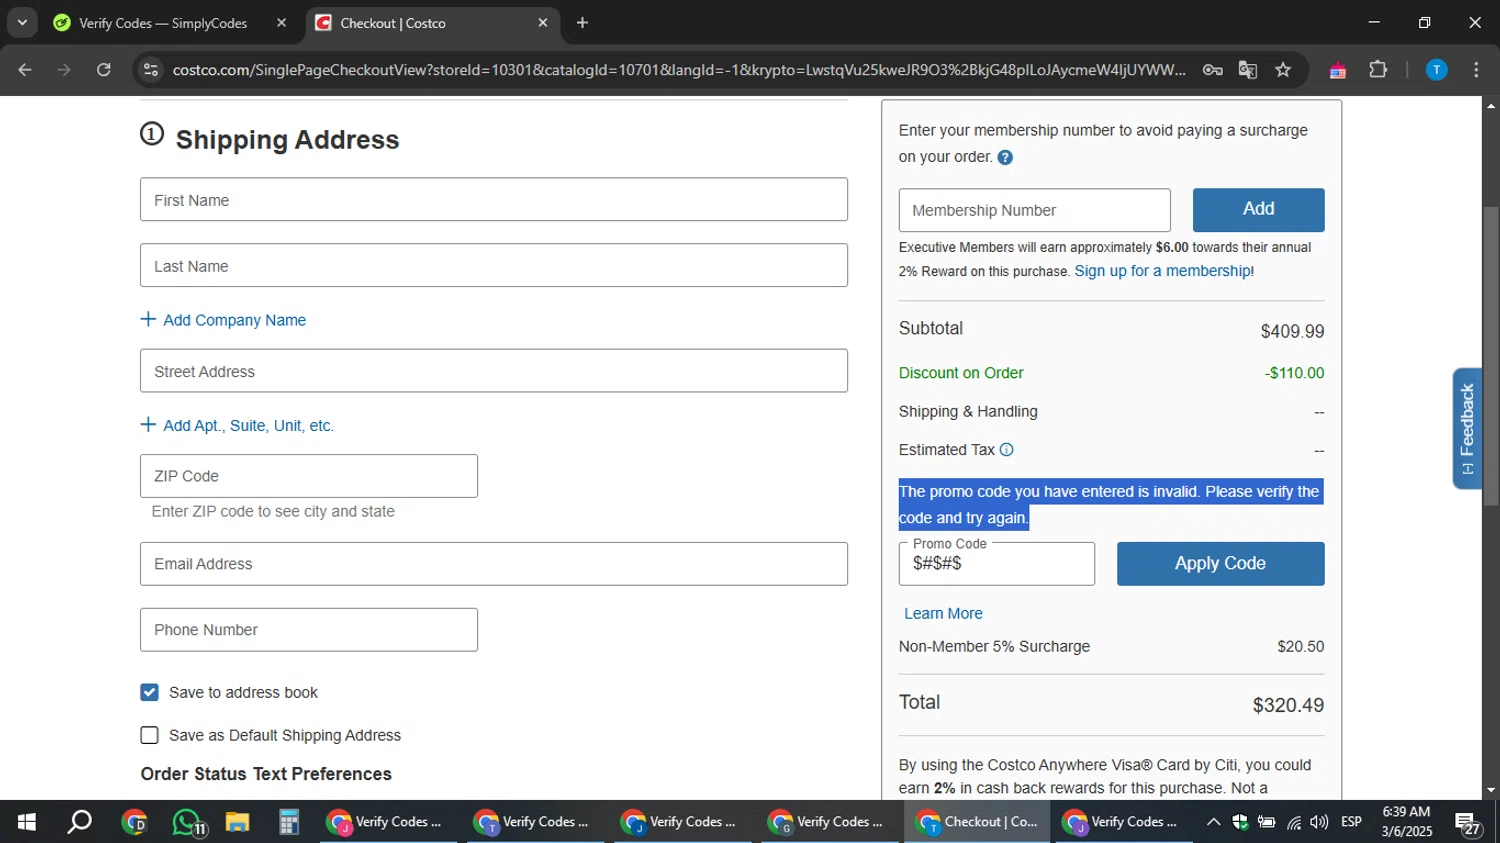The height and width of the screenshot is (843, 1500).
Task: Open the Learn More link
Action: 943,613
